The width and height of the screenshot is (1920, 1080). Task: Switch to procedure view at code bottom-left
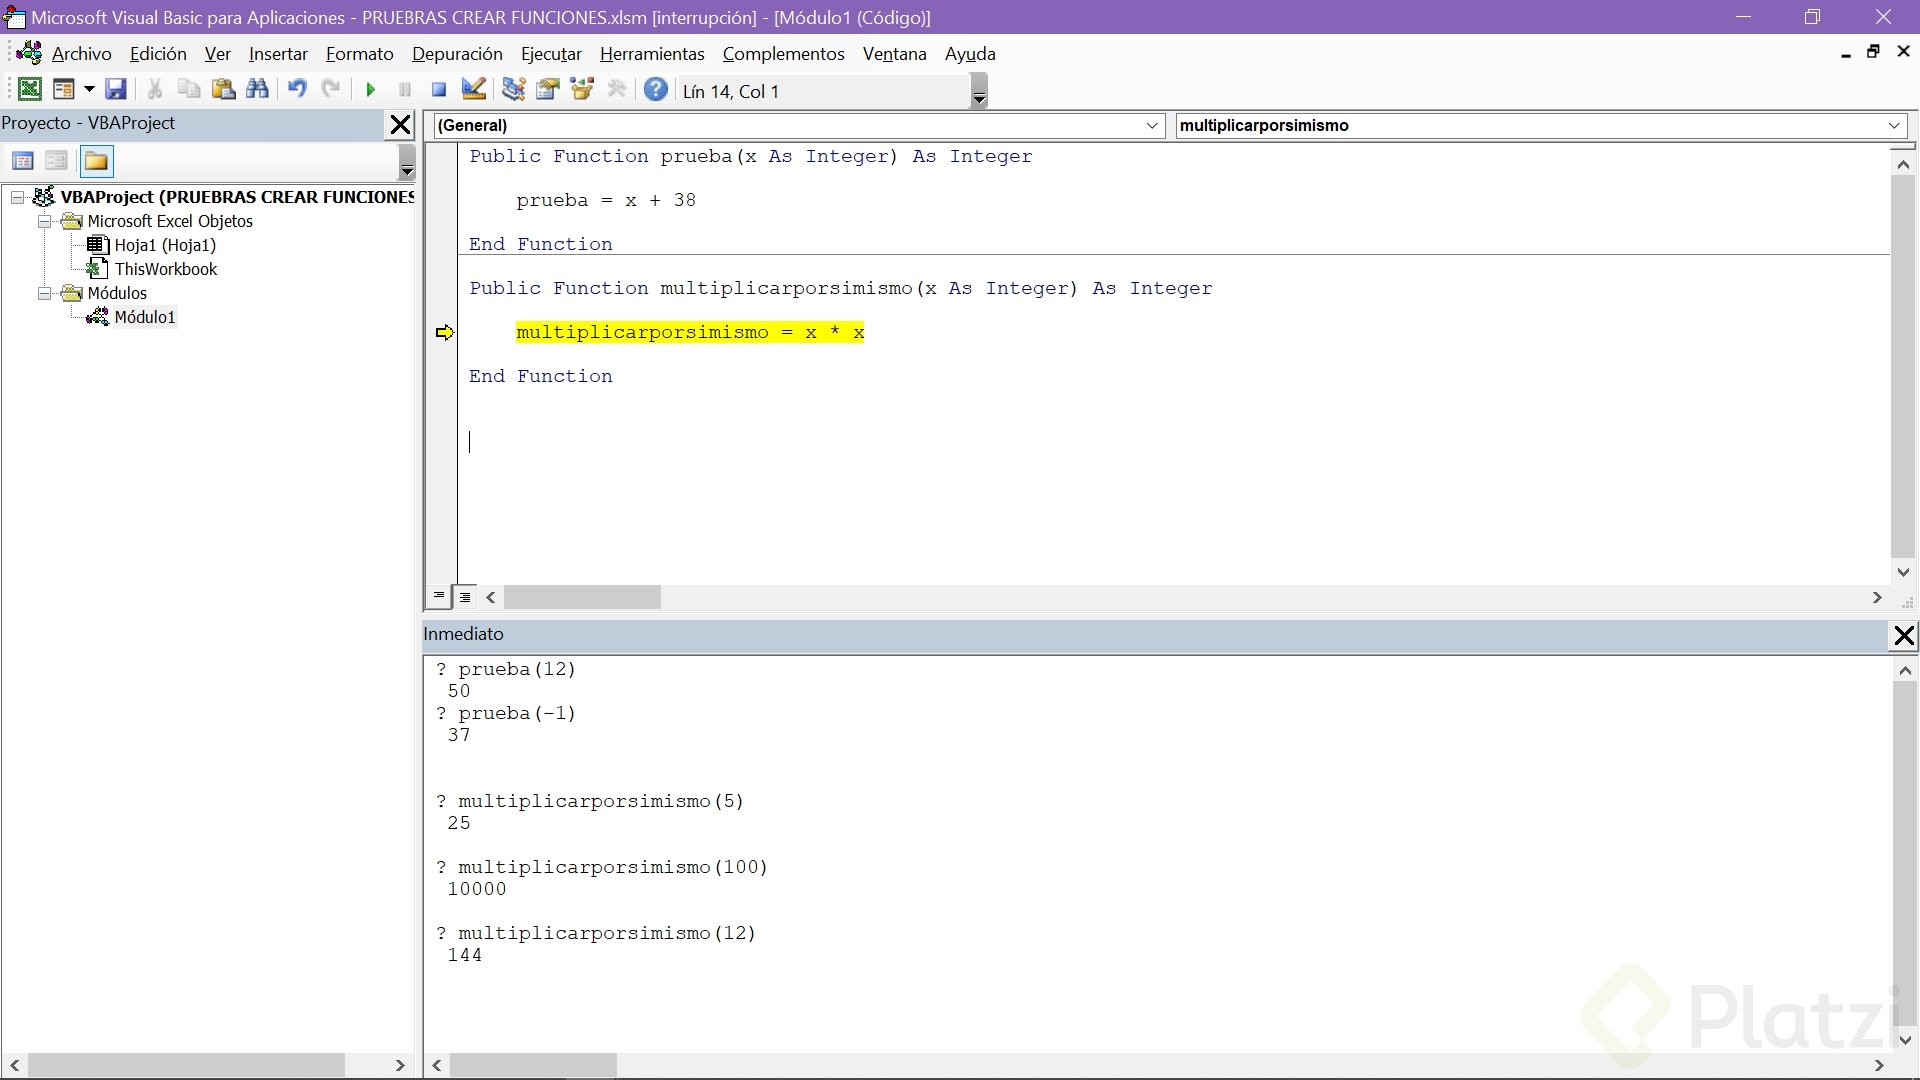click(x=439, y=596)
